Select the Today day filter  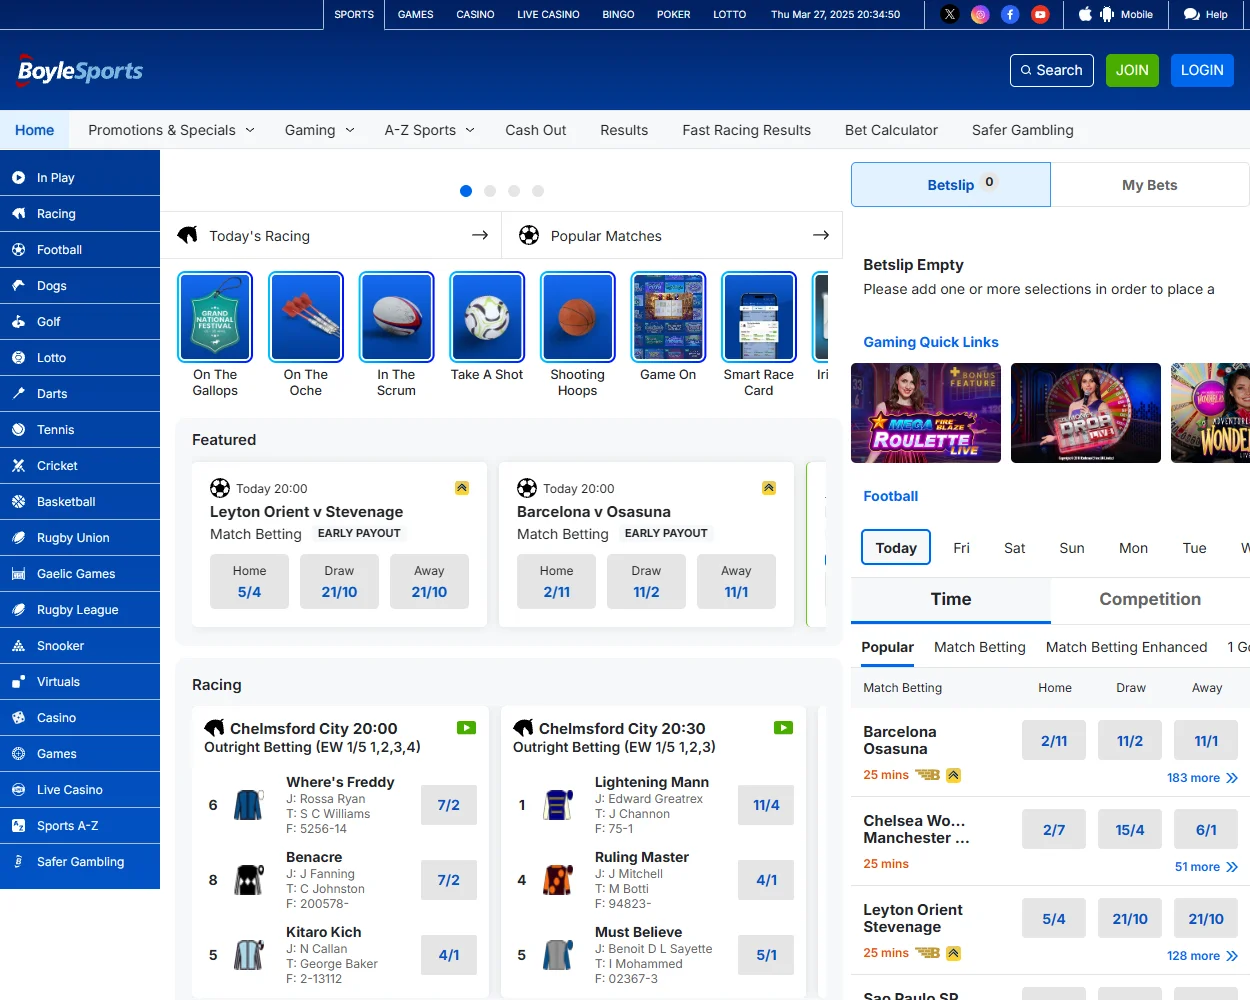coord(895,548)
